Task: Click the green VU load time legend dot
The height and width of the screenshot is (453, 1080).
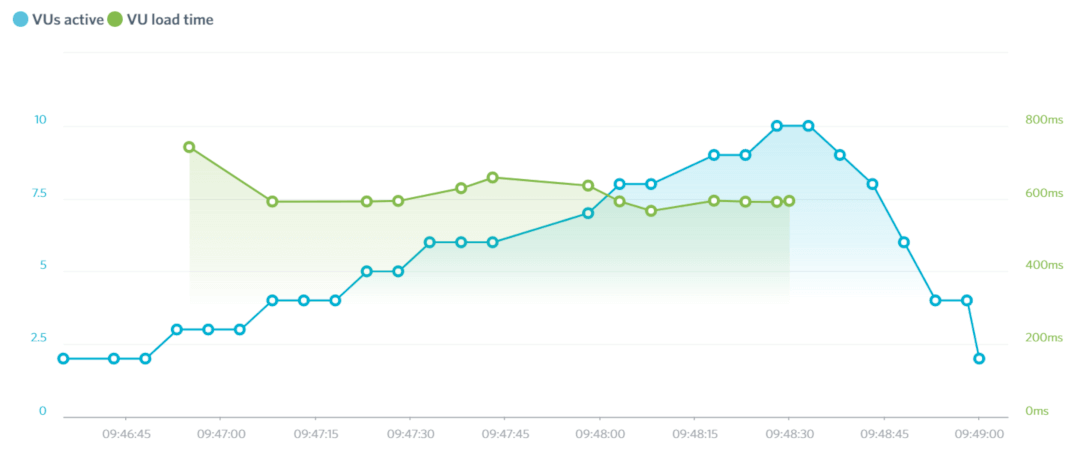Action: click(115, 19)
